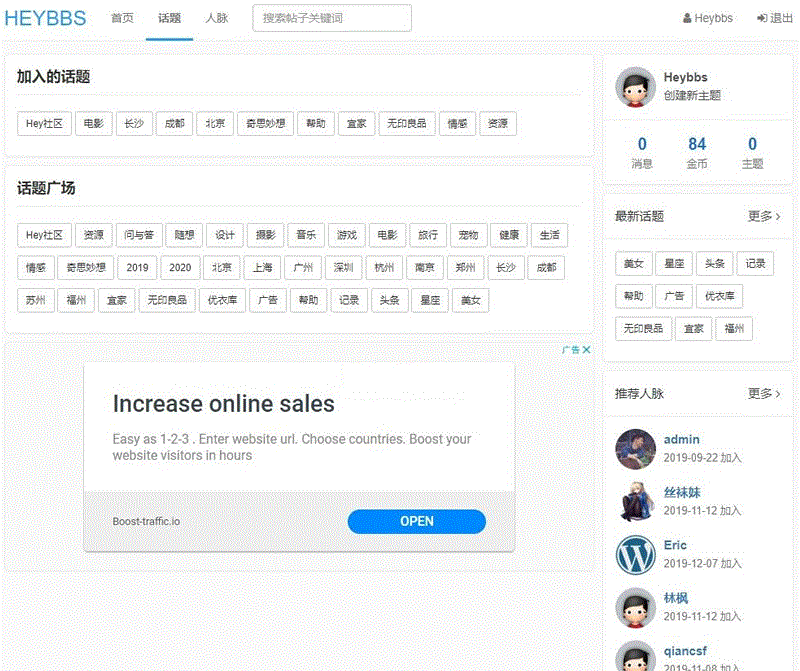The height and width of the screenshot is (671, 800).
Task: Expand 更多 in 推荐人脉 panel
Action: (x=764, y=394)
